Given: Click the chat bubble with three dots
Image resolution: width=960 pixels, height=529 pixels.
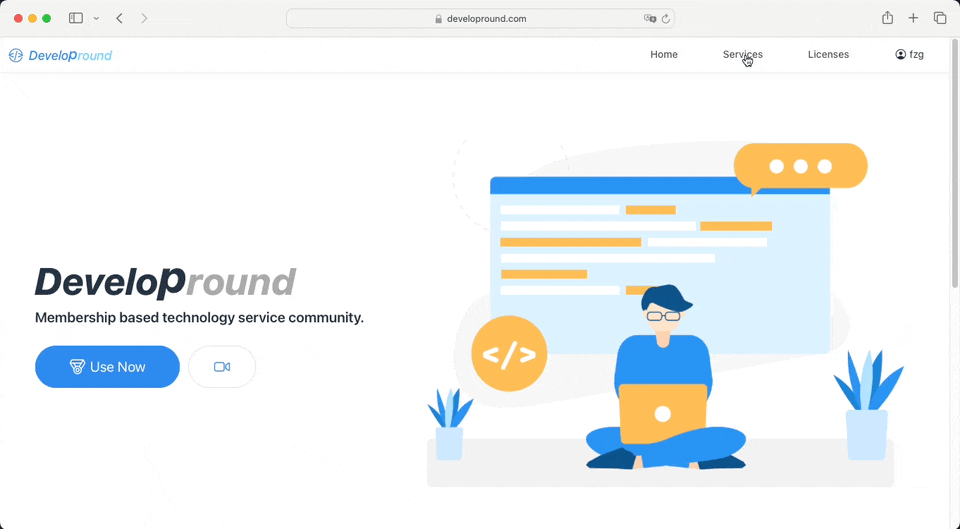Looking at the screenshot, I should point(800,167).
